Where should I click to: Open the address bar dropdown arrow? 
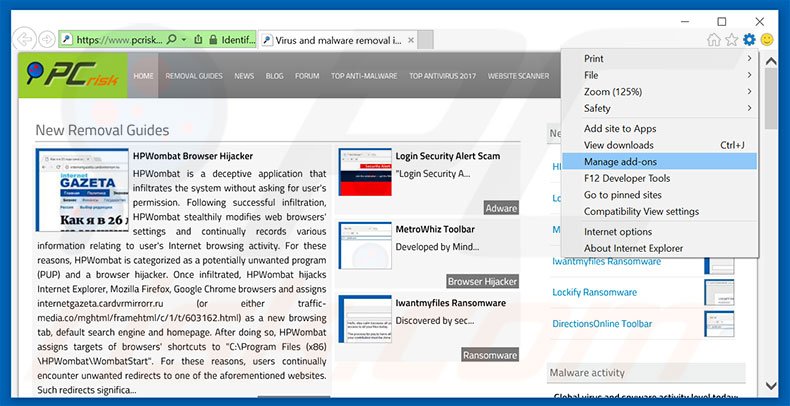tap(184, 40)
